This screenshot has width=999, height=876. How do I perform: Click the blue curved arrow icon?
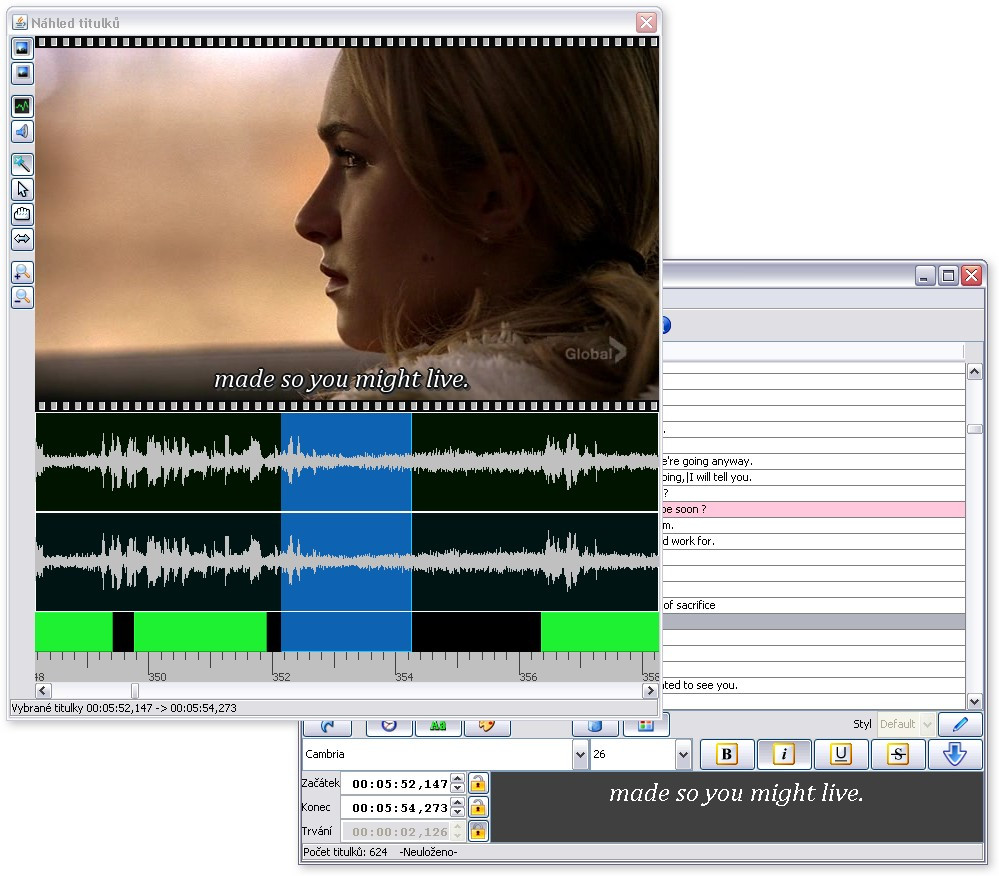(328, 726)
